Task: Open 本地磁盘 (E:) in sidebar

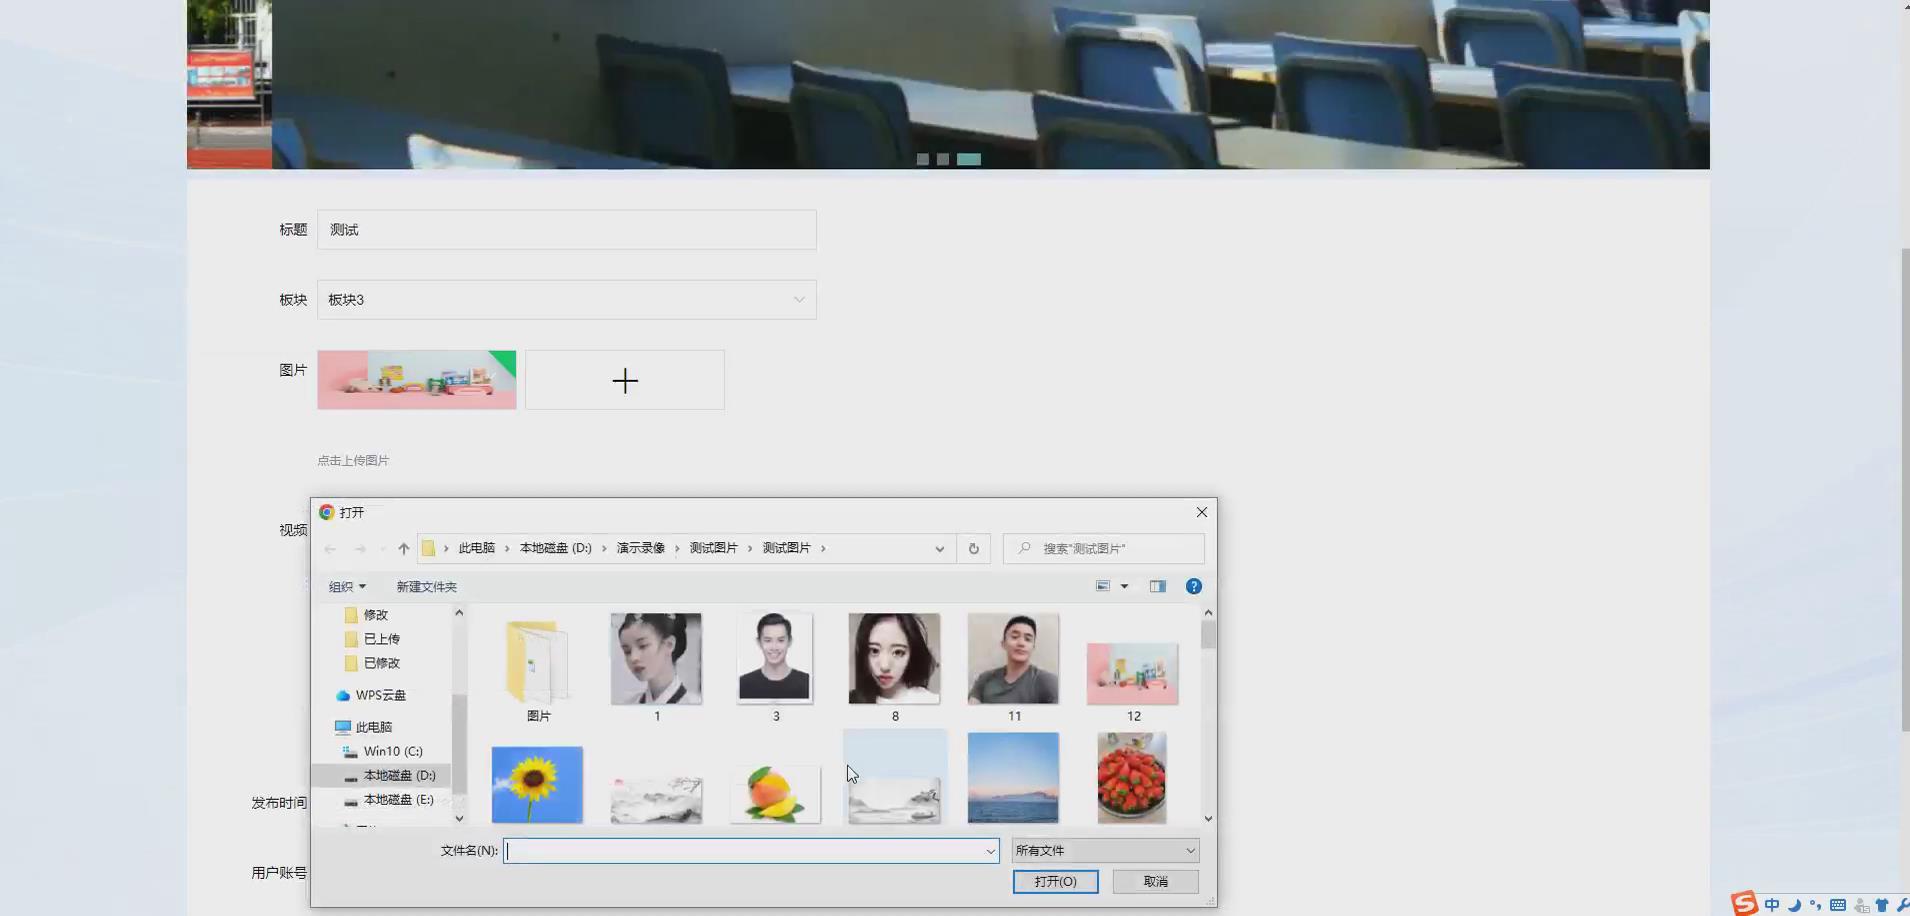Action: point(388,800)
